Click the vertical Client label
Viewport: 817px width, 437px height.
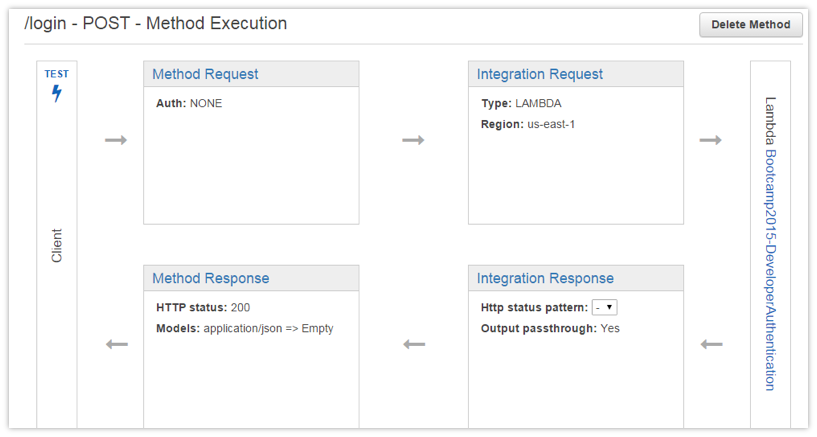(57, 245)
